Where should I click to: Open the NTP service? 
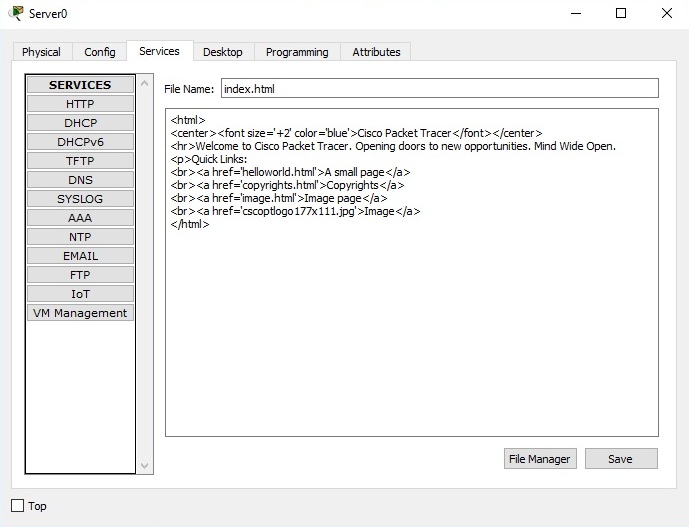pyautogui.click(x=80, y=237)
